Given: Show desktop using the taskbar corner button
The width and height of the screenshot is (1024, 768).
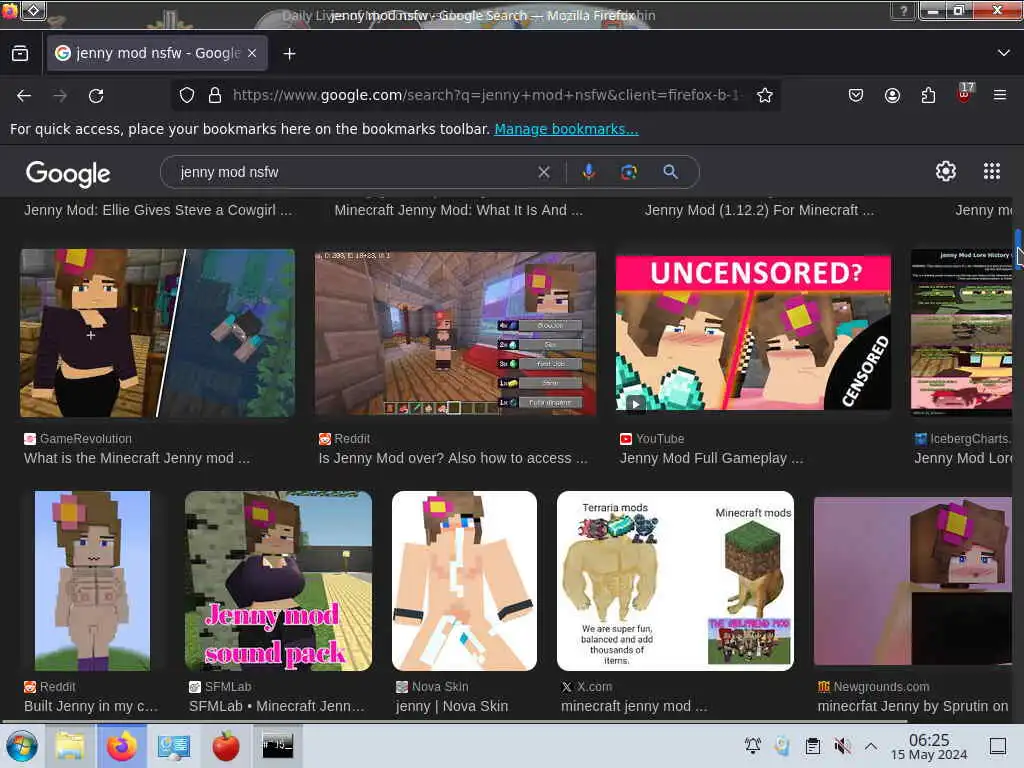Looking at the screenshot, I should 997,746.
